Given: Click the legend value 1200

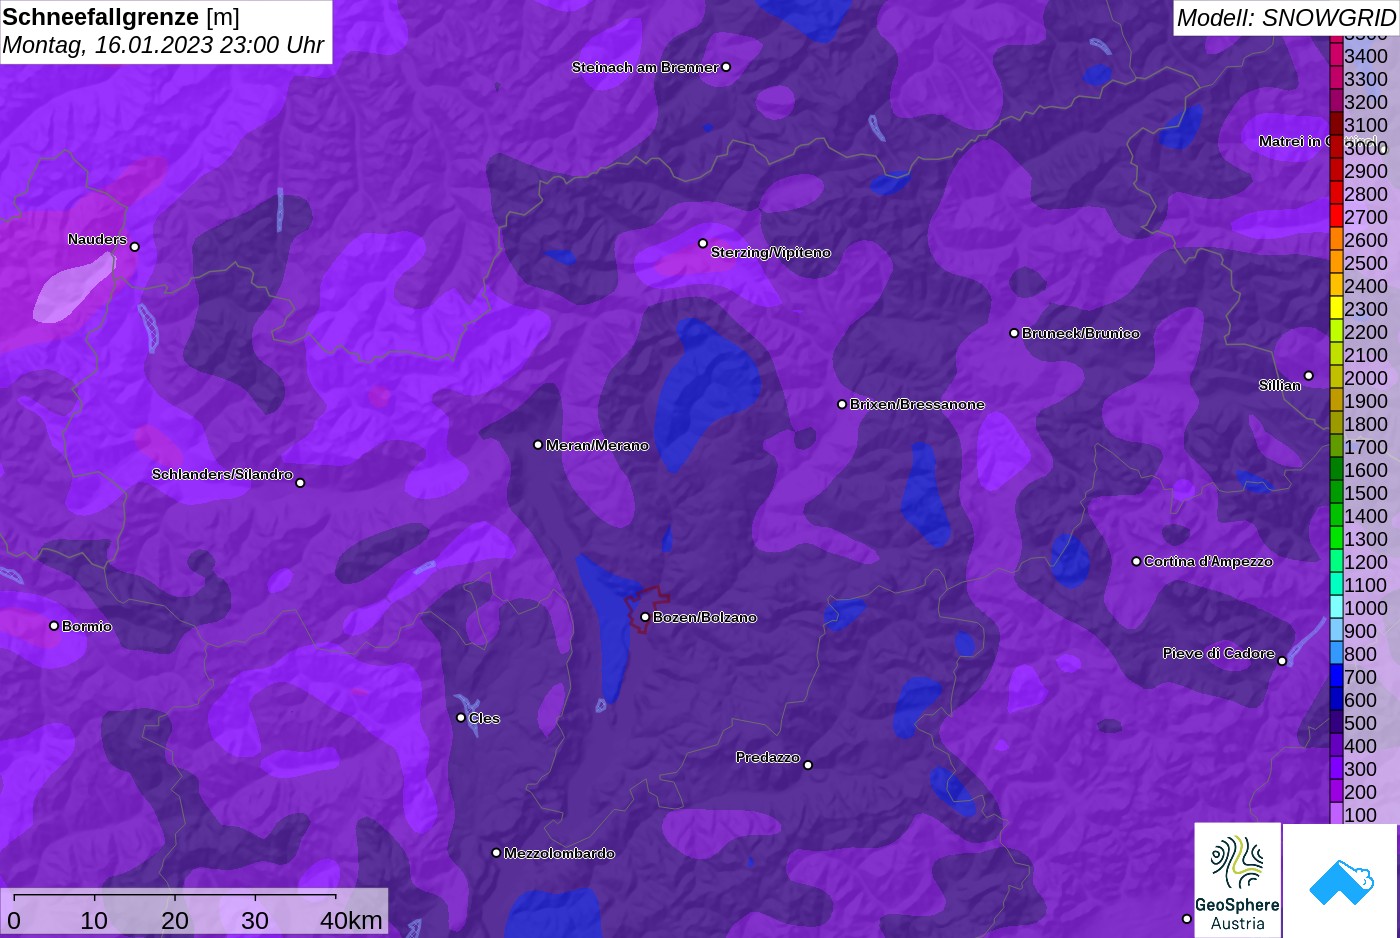Looking at the screenshot, I should 1366,562.
